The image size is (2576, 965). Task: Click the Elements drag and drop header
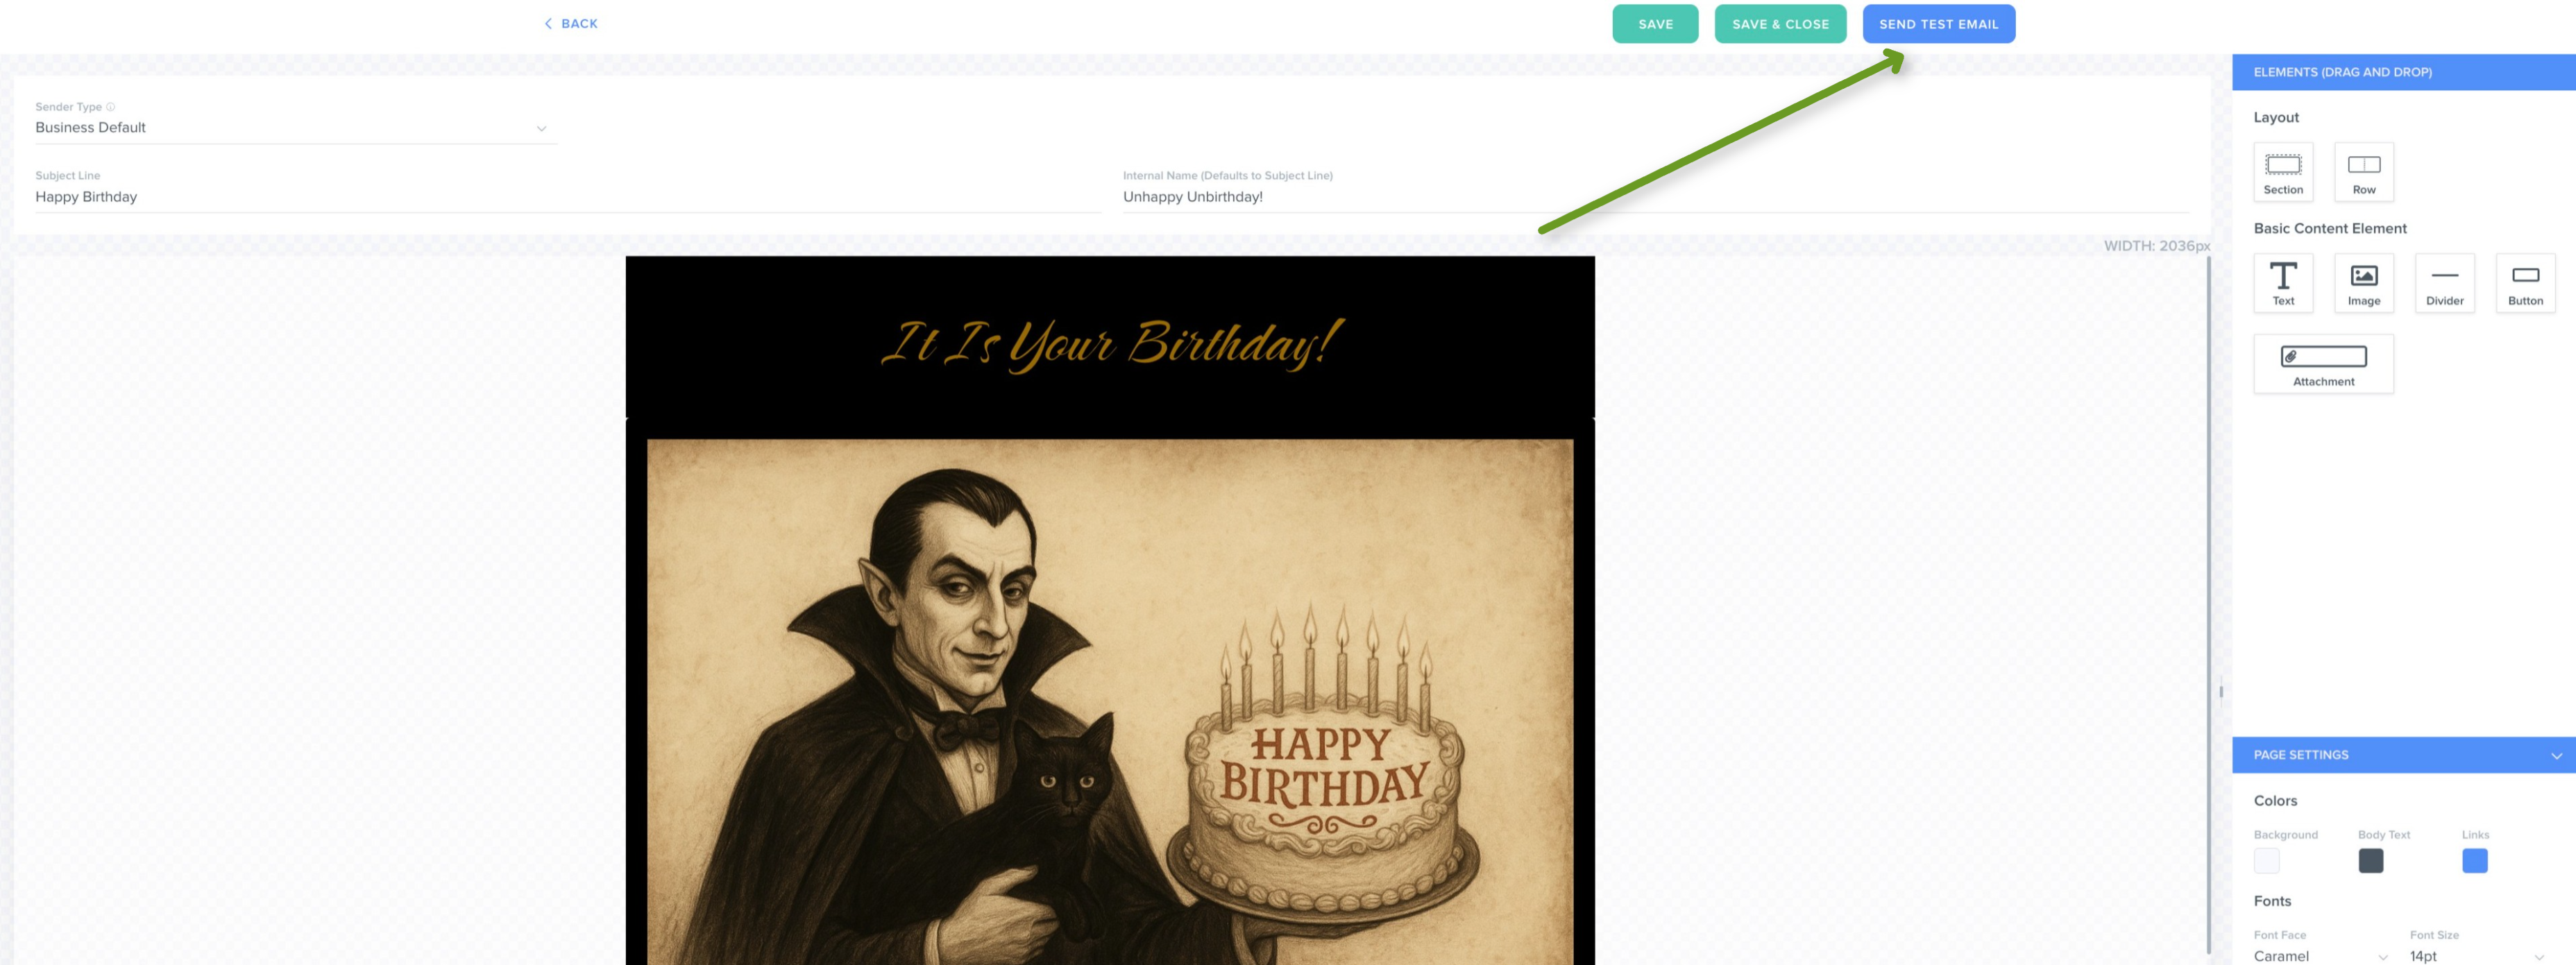coord(2403,72)
